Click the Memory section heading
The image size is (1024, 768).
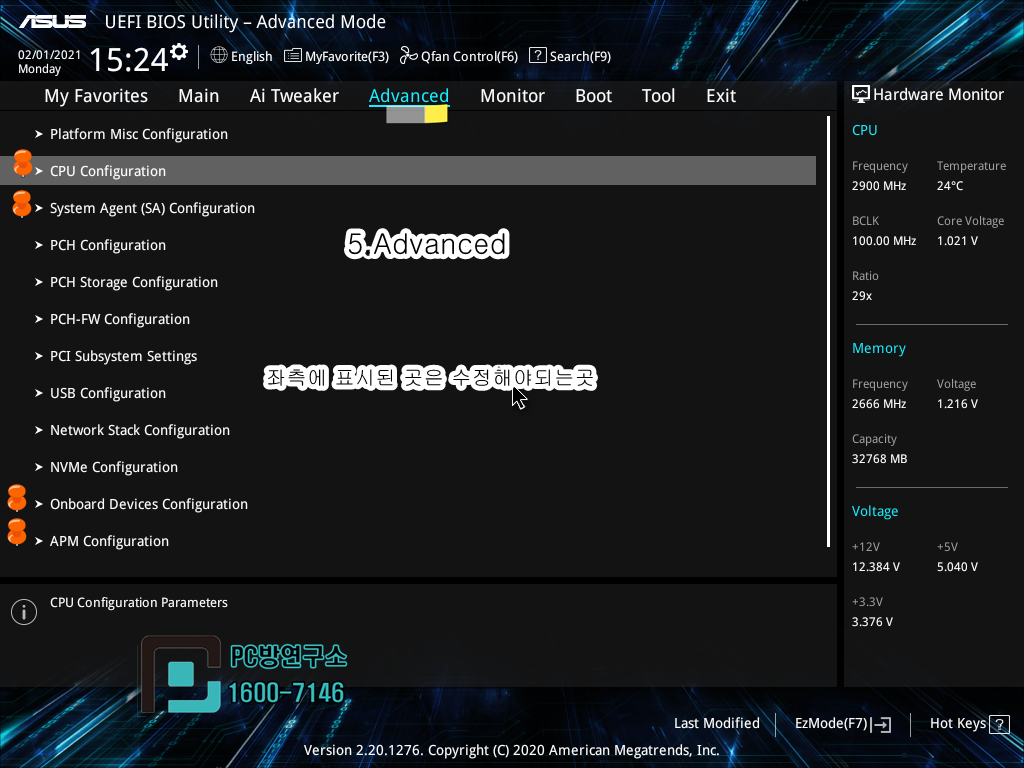click(878, 349)
